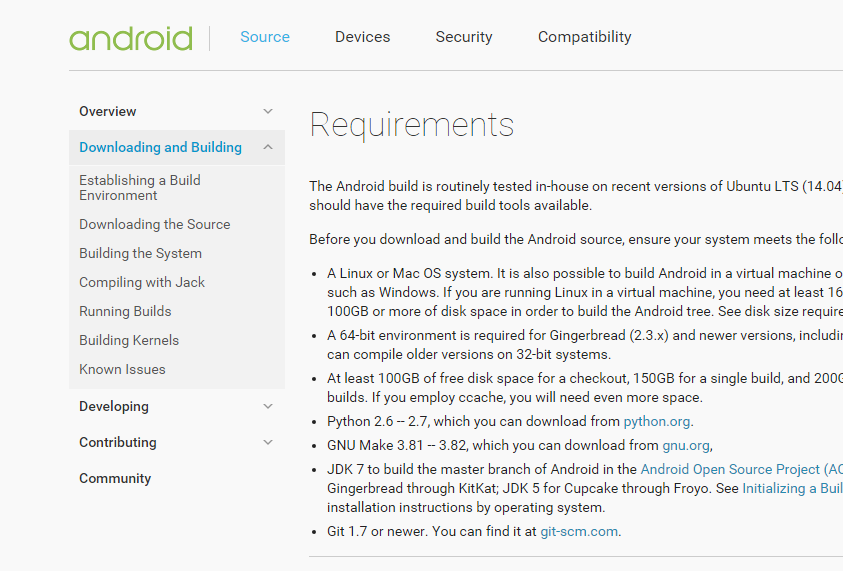Go to Running Builds
The width and height of the screenshot is (843, 571).
pos(125,311)
